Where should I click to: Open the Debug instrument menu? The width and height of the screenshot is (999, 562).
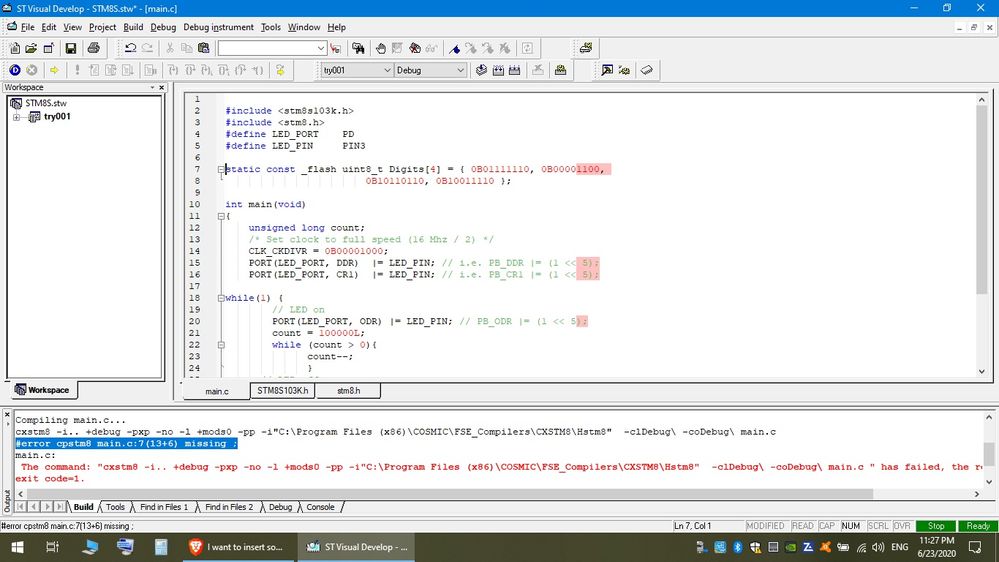pyautogui.click(x=219, y=27)
